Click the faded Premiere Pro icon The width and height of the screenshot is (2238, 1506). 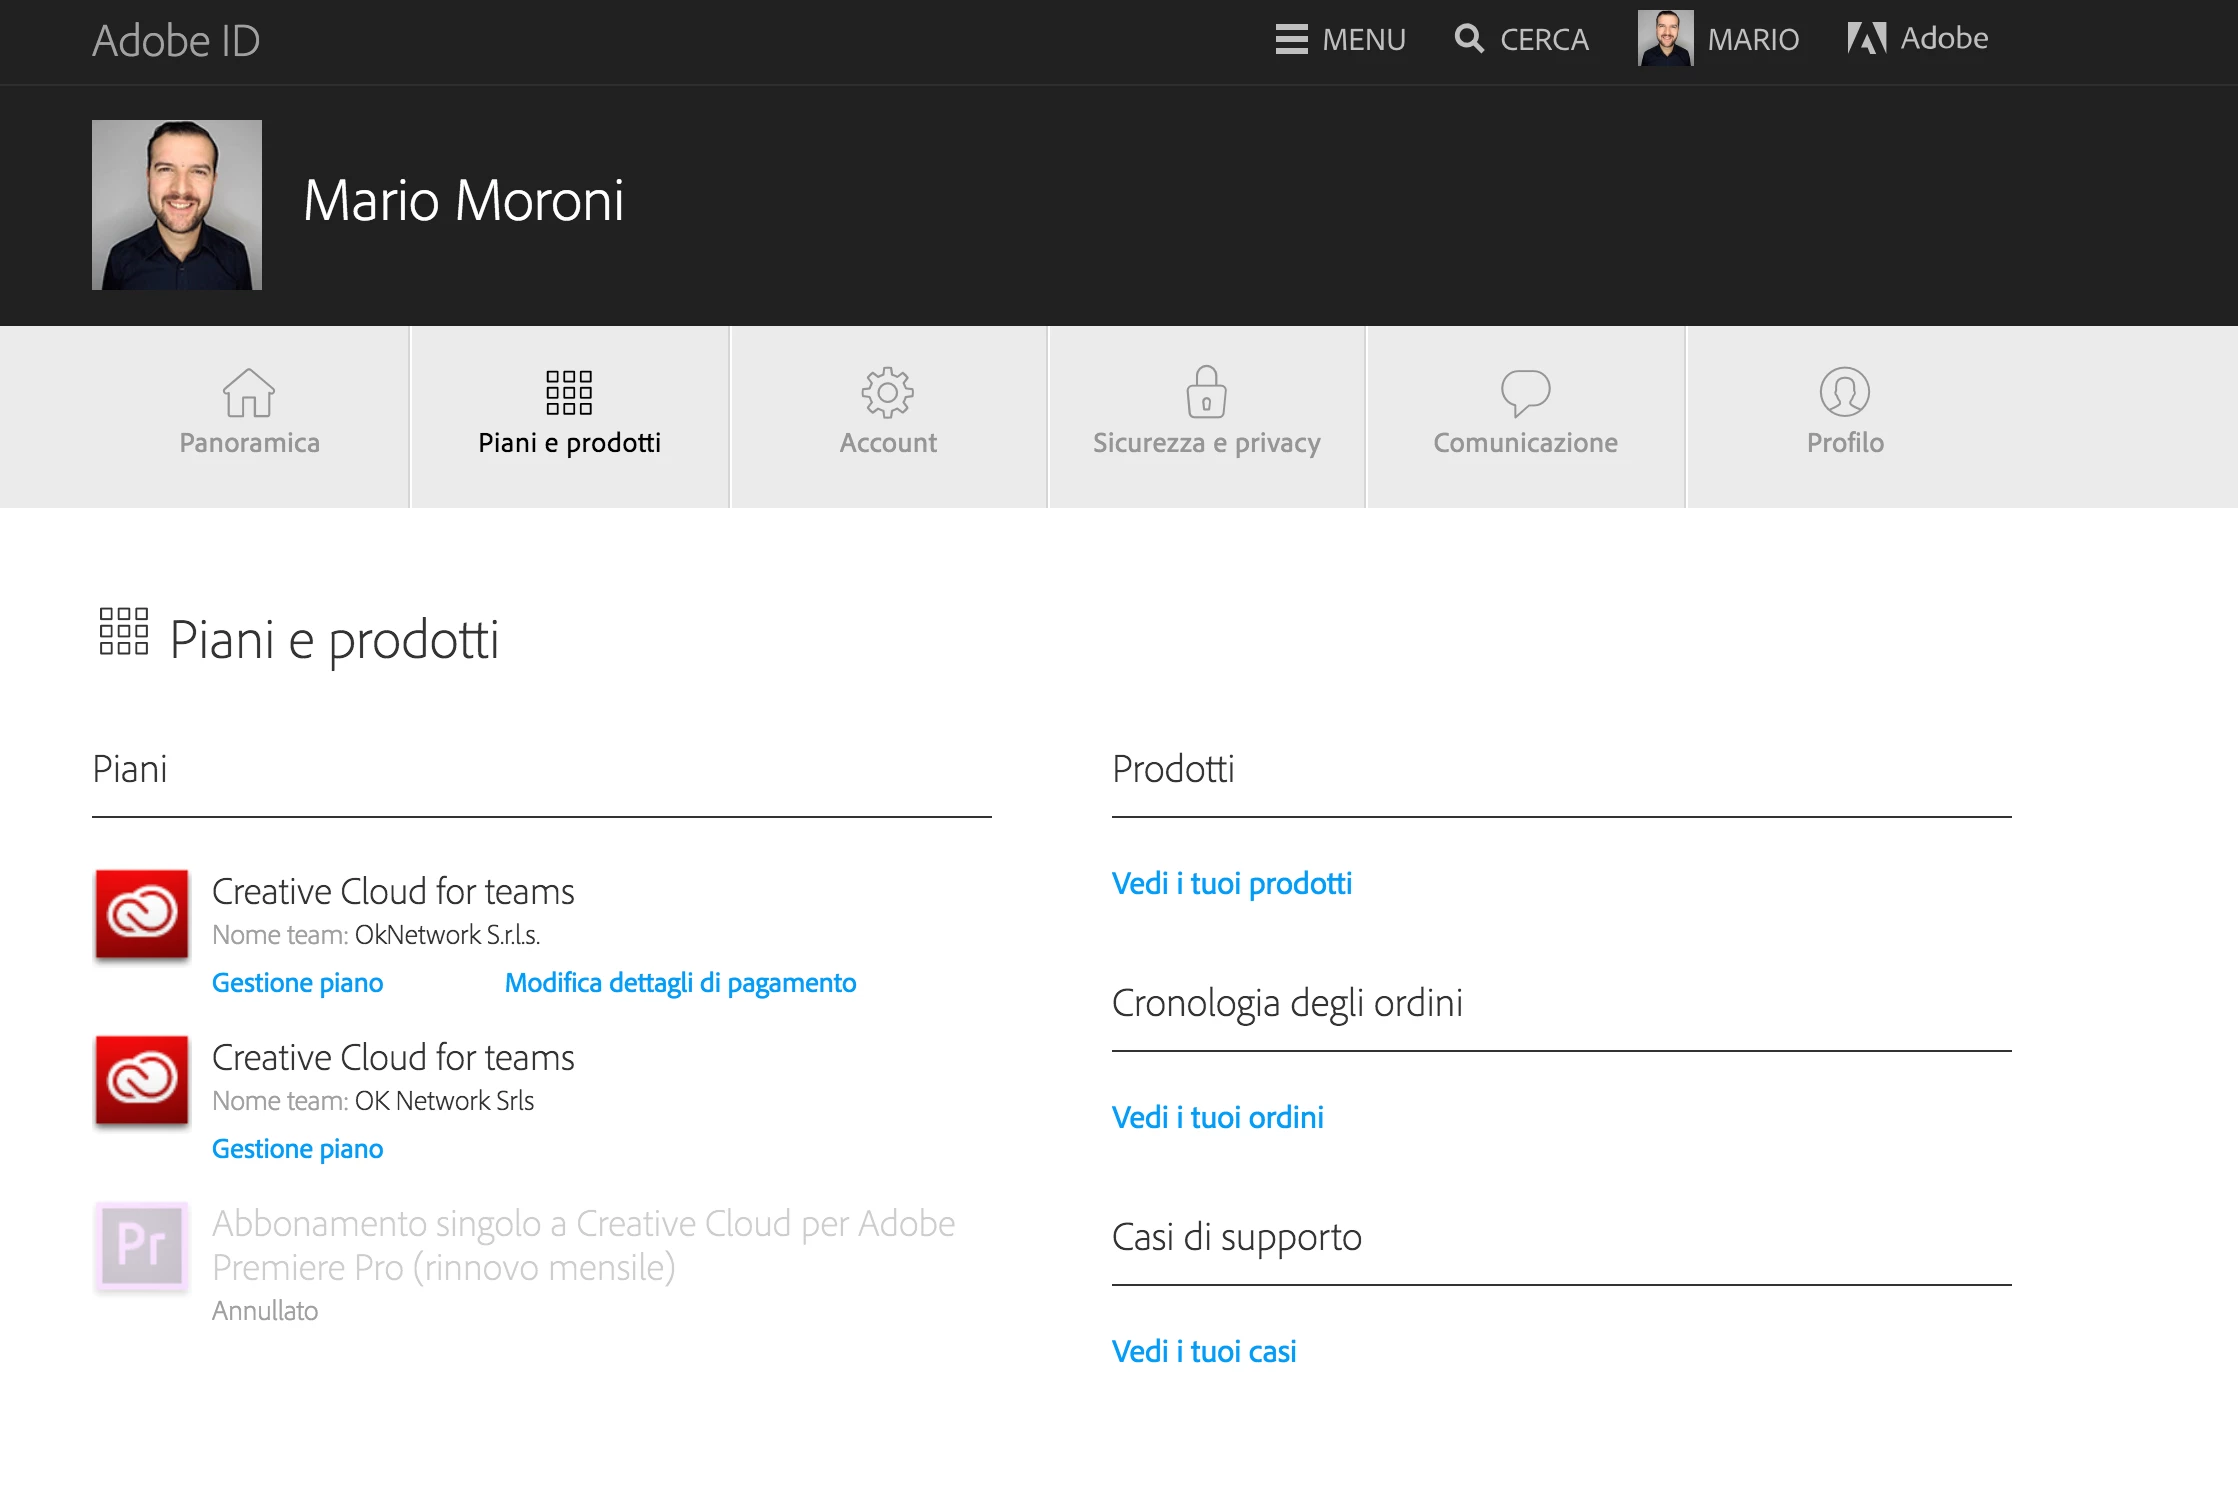coord(142,1246)
